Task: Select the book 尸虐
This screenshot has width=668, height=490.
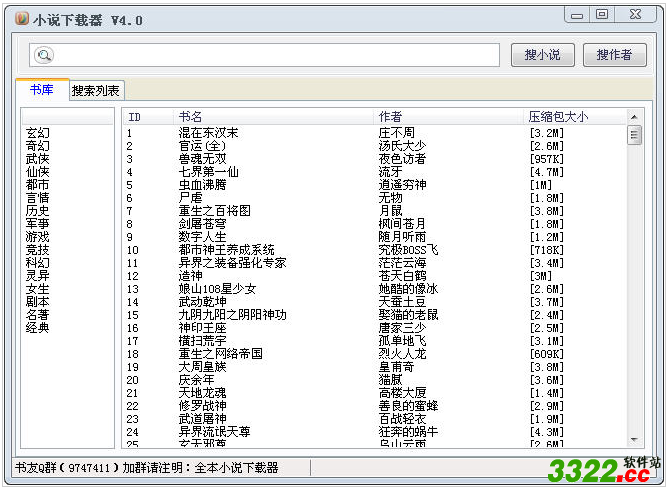Action: [x=190, y=198]
